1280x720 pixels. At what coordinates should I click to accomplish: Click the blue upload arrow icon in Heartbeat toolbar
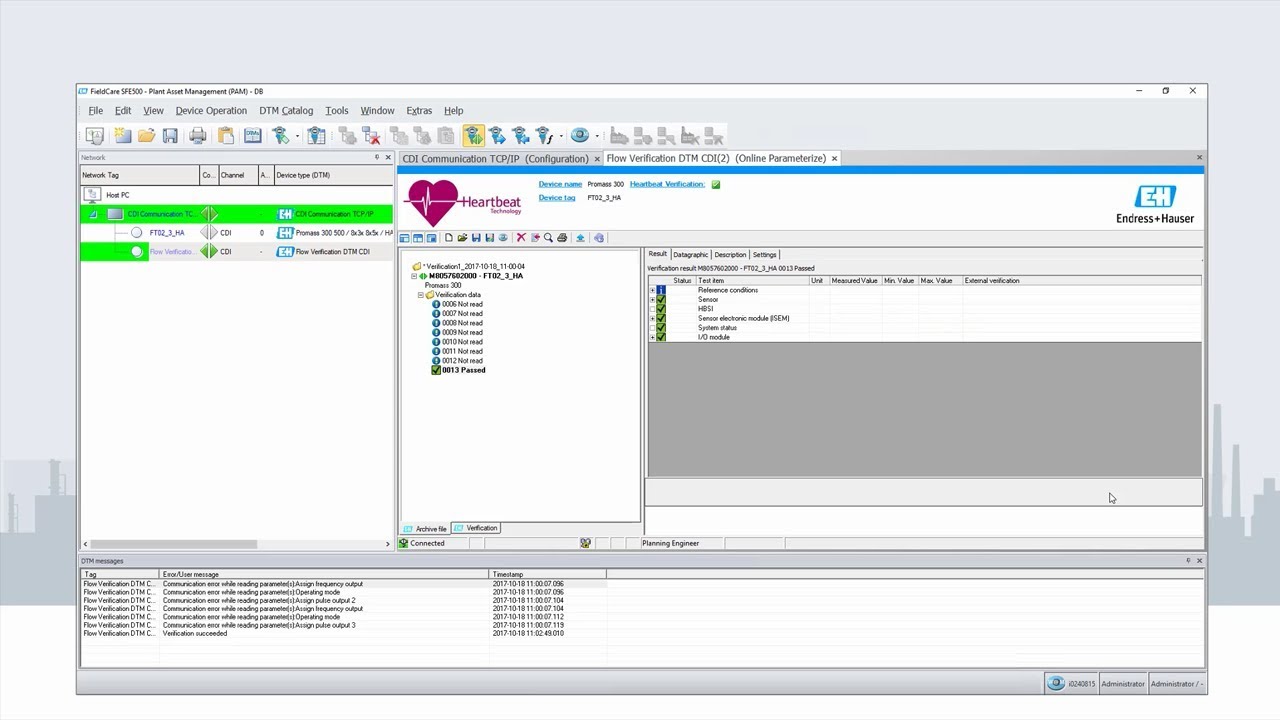580,238
